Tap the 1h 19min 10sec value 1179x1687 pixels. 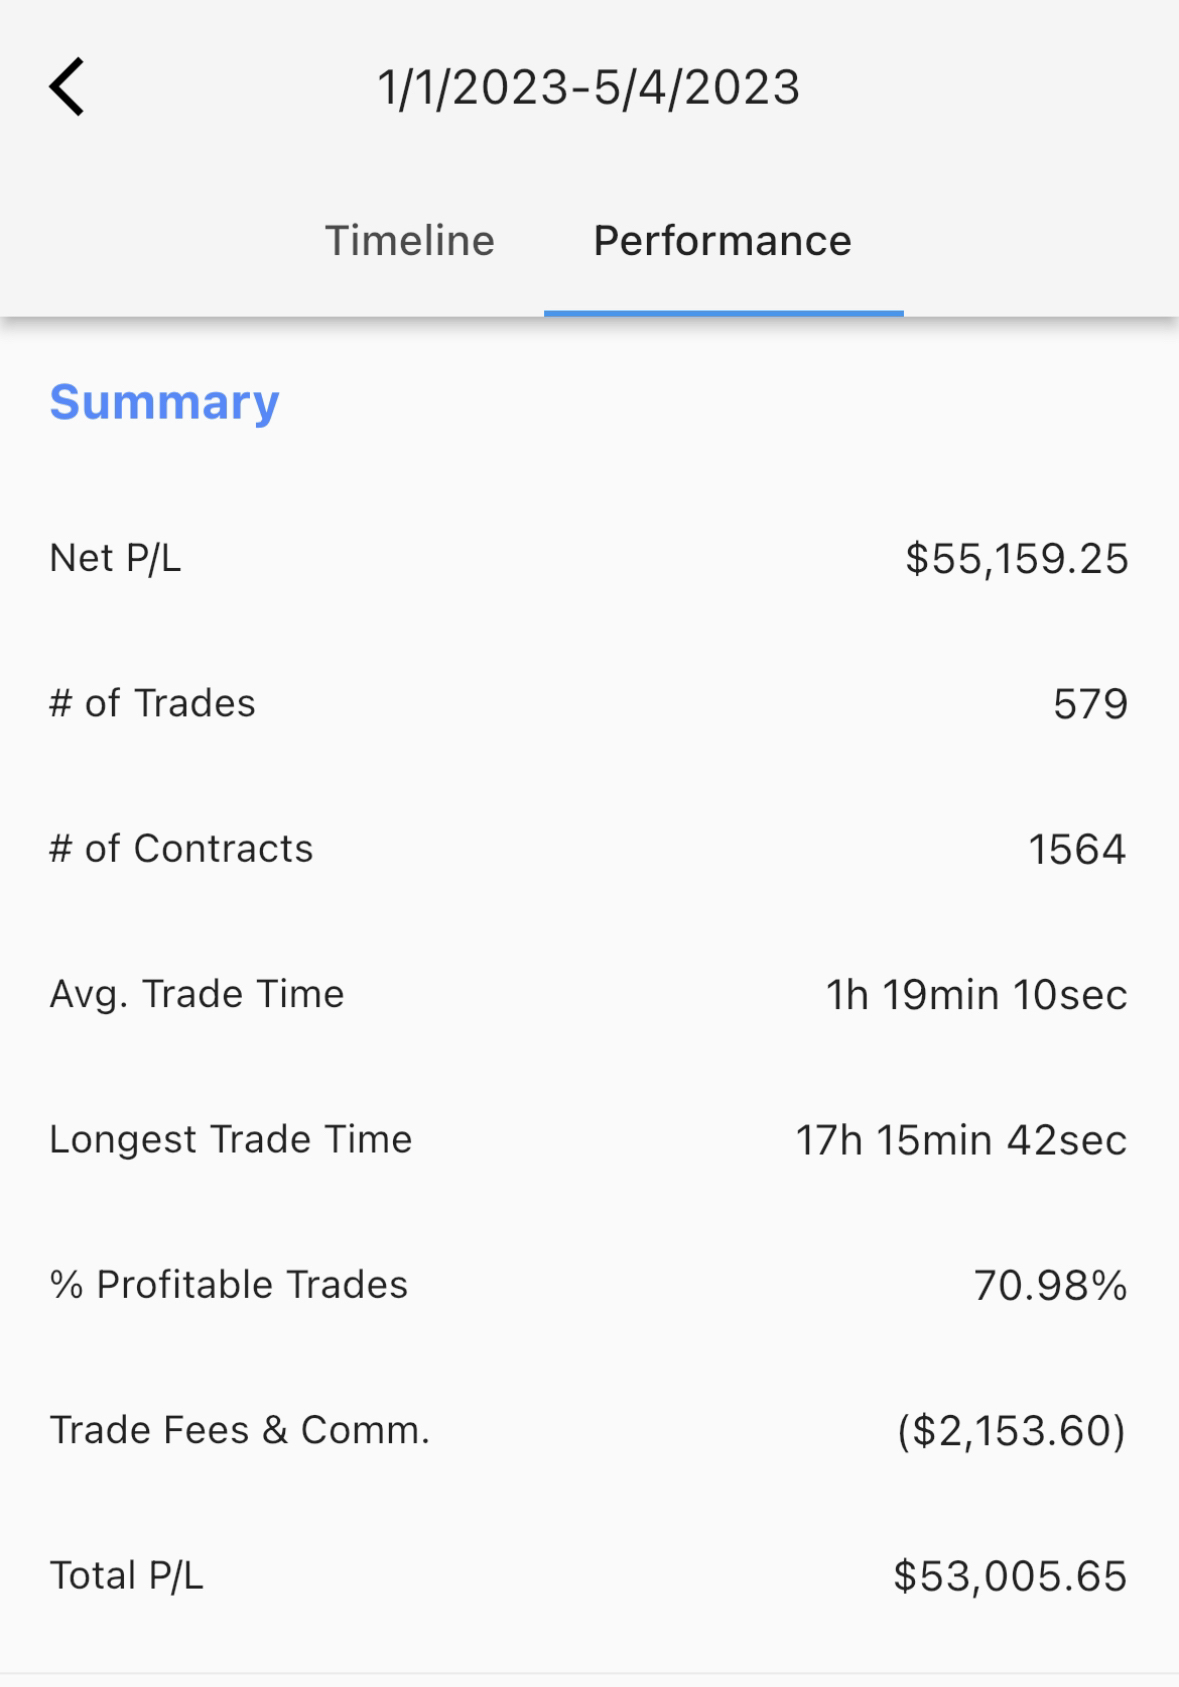point(977,995)
